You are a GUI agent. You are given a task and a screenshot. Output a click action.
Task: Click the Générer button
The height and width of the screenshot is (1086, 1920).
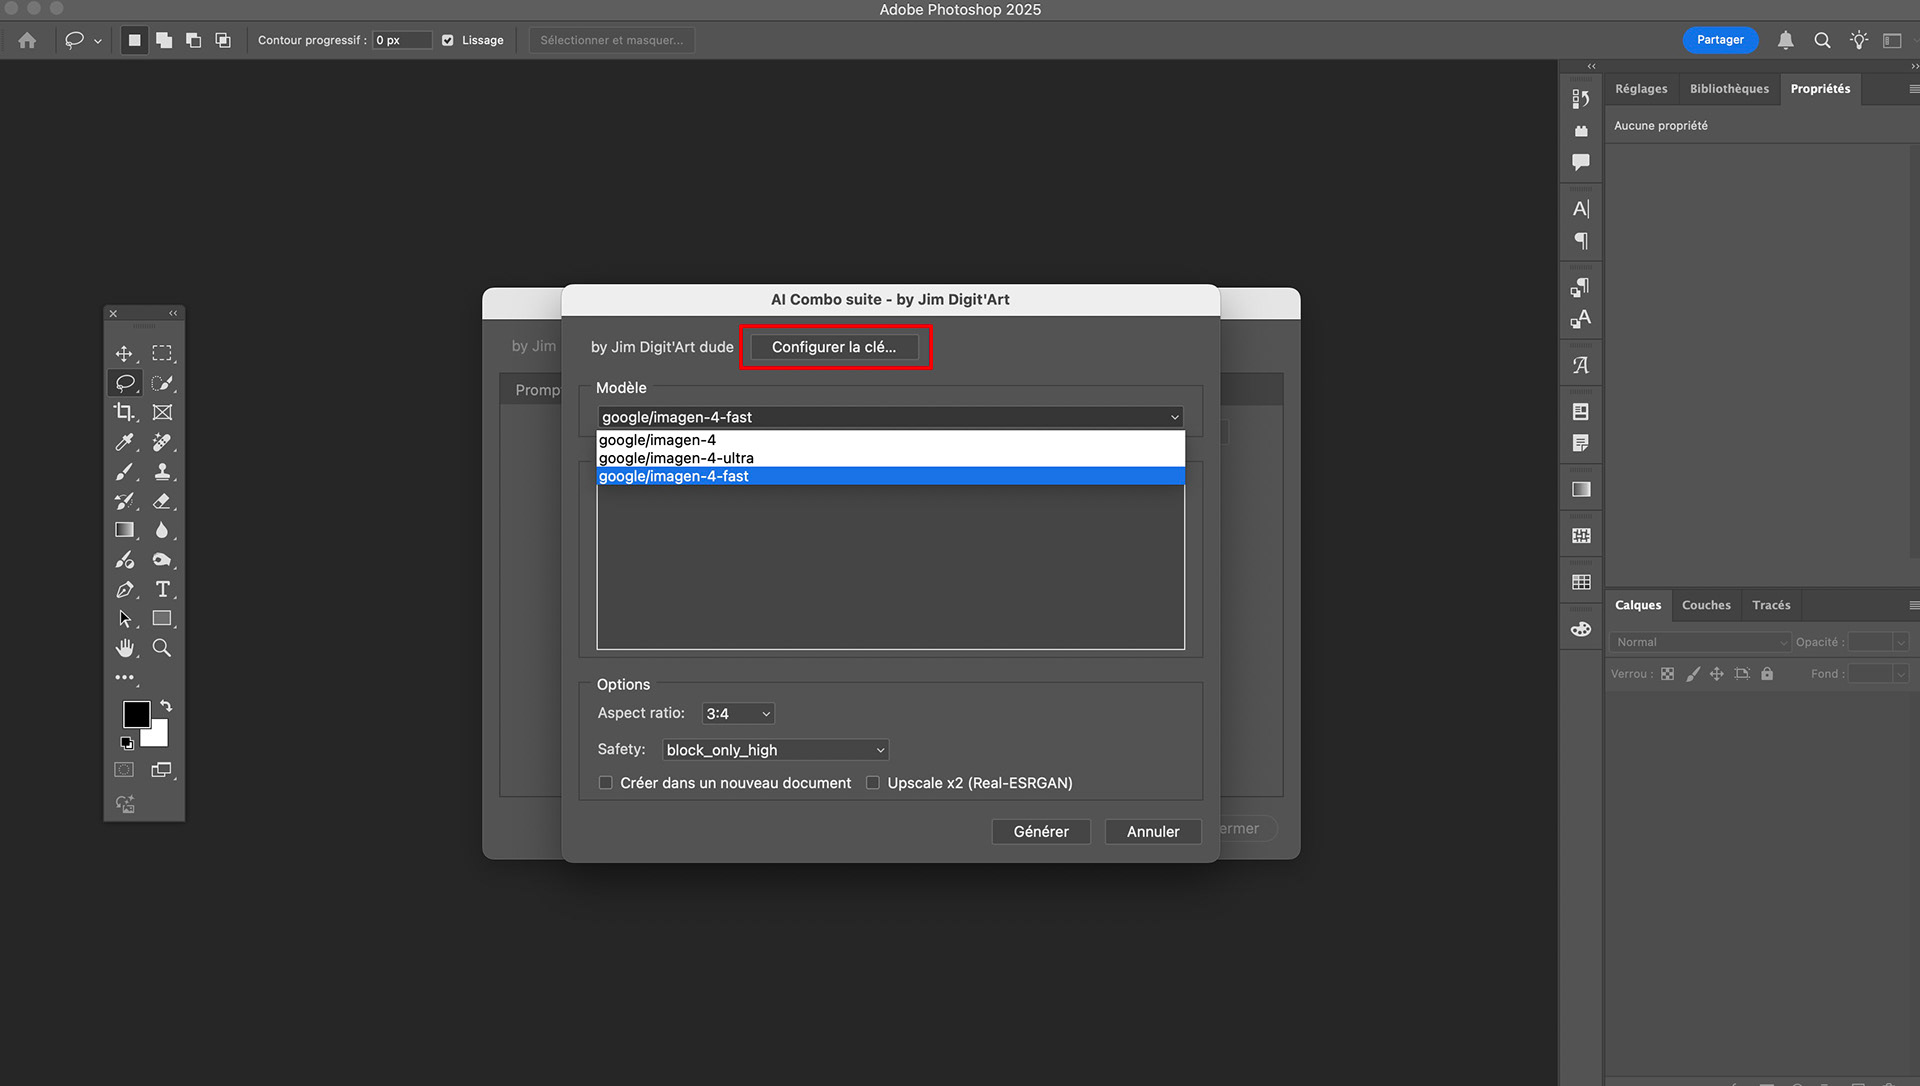point(1041,832)
